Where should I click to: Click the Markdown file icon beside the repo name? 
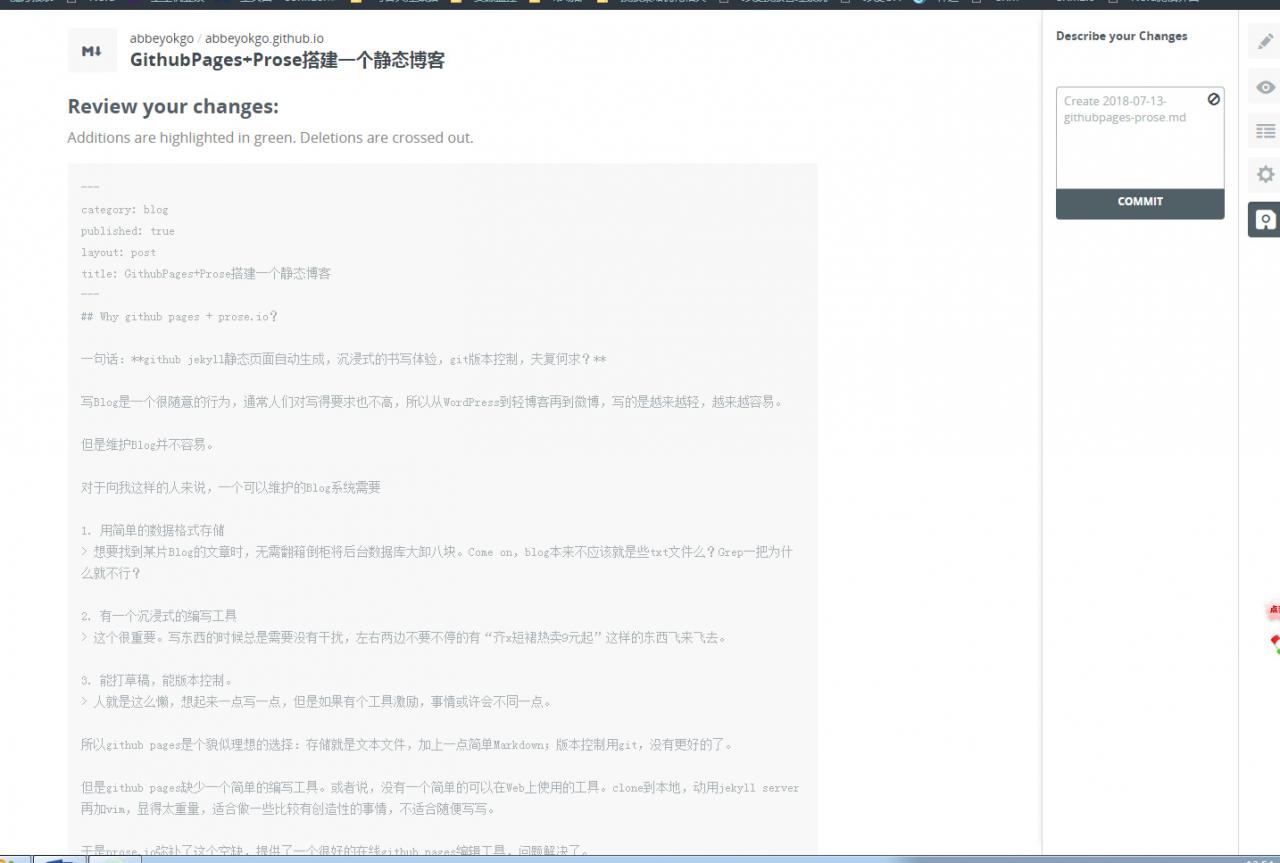coord(91,48)
